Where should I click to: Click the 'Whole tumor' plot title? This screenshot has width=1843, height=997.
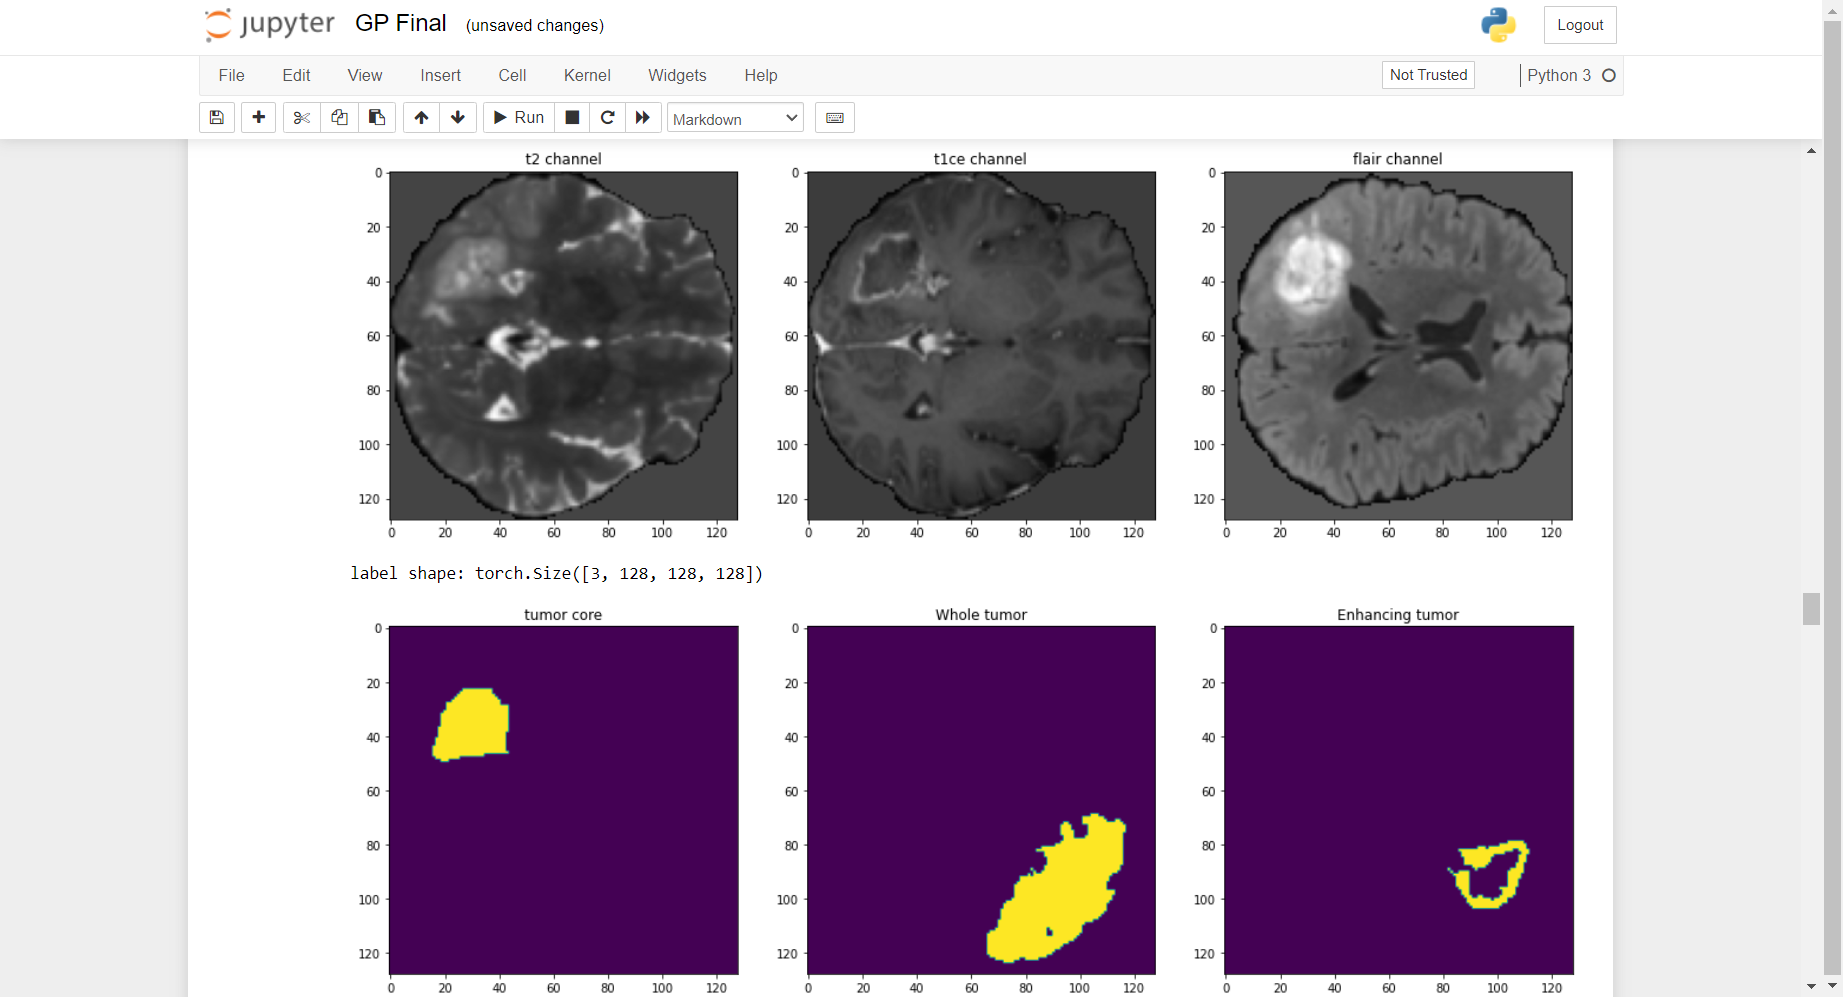pos(981,615)
